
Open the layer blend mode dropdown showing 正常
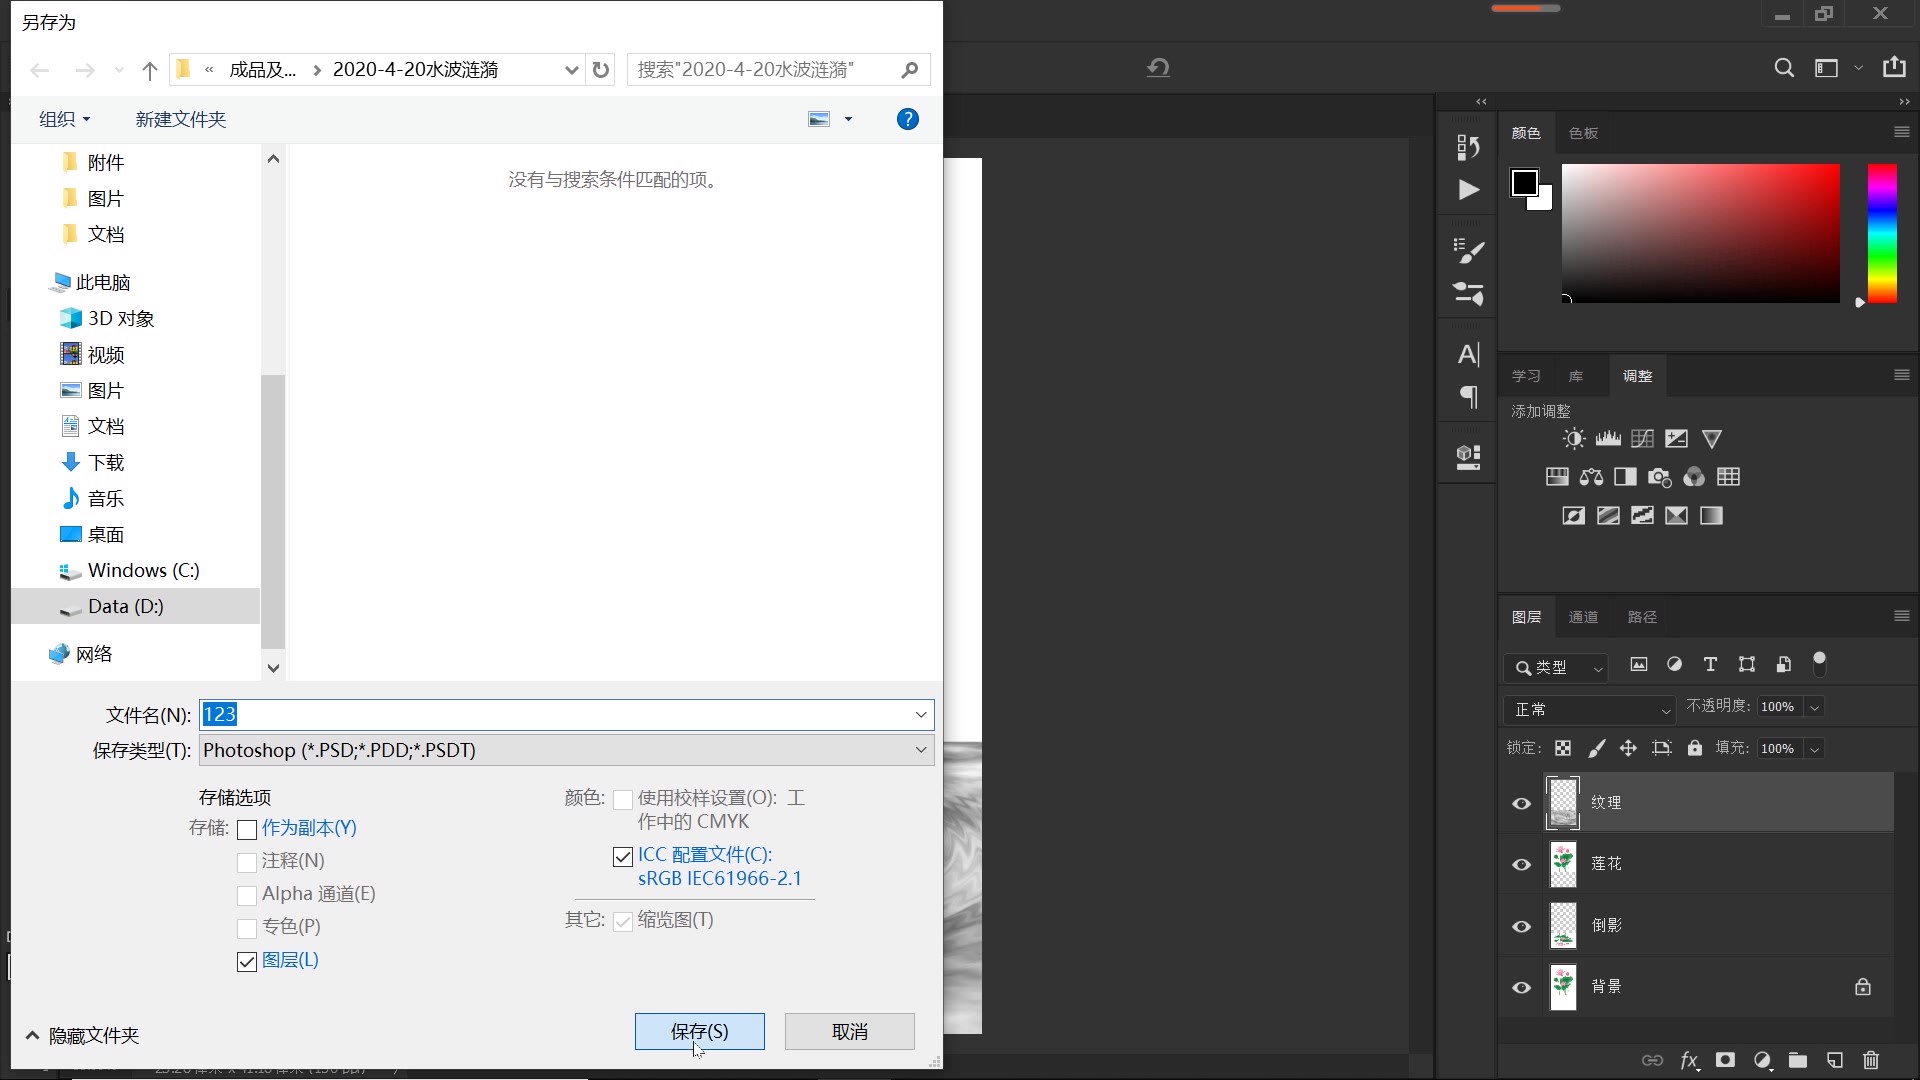click(x=1589, y=709)
